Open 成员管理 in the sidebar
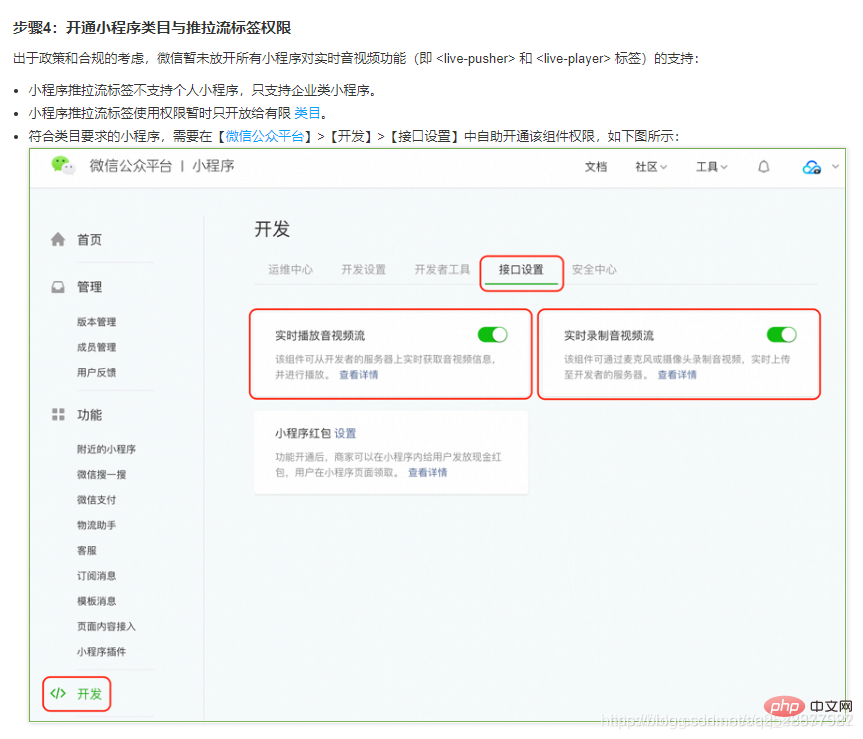The height and width of the screenshot is (739, 863). [96, 347]
